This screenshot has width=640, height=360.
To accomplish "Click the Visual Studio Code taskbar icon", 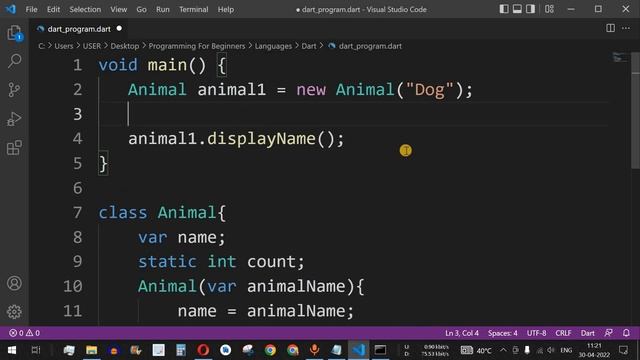I will tap(359, 350).
